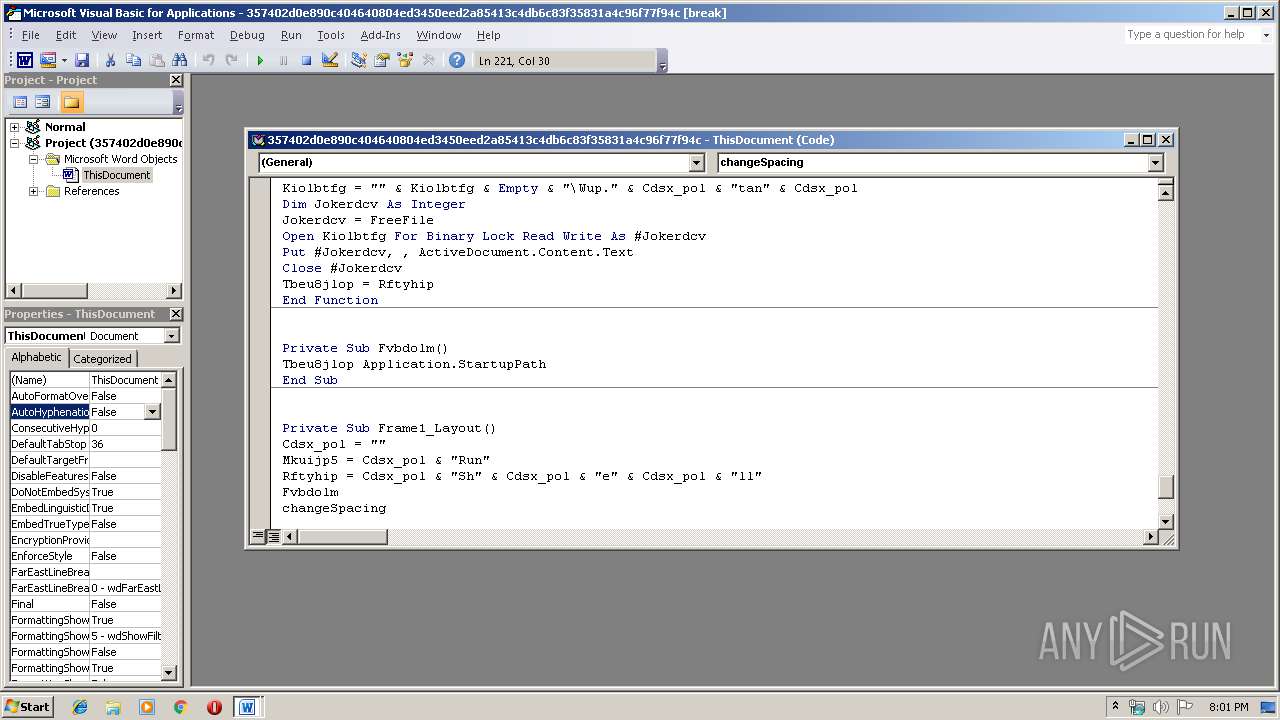
Task: Click the Redo toolbar icon
Action: pyautogui.click(x=231, y=61)
